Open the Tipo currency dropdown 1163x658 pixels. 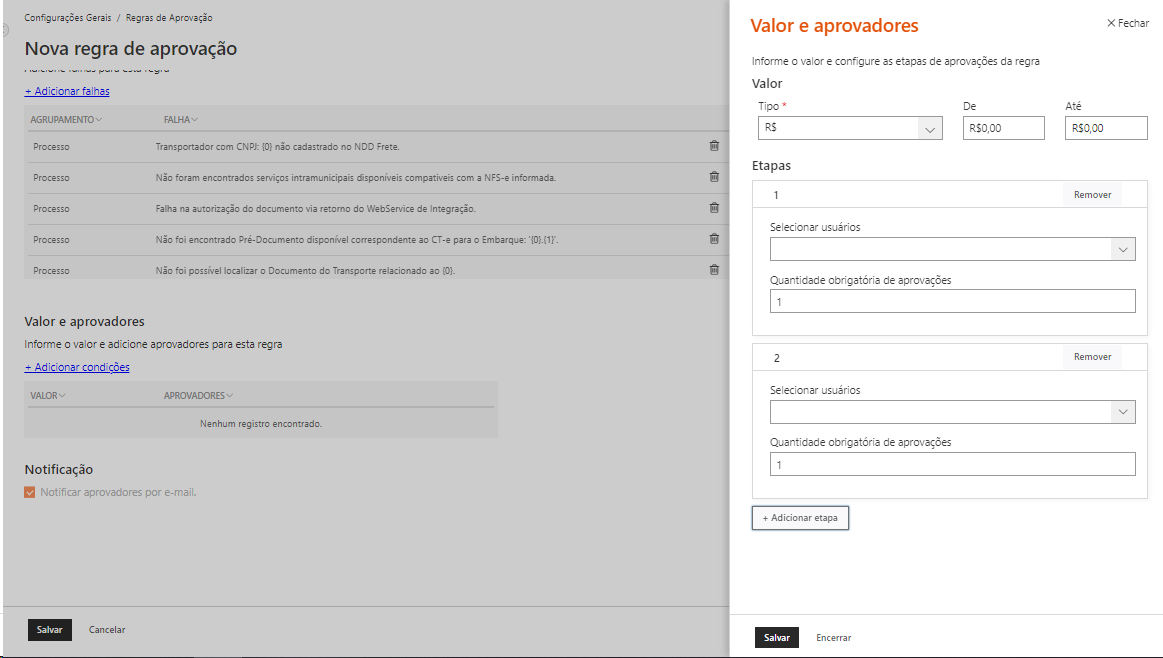932,127
